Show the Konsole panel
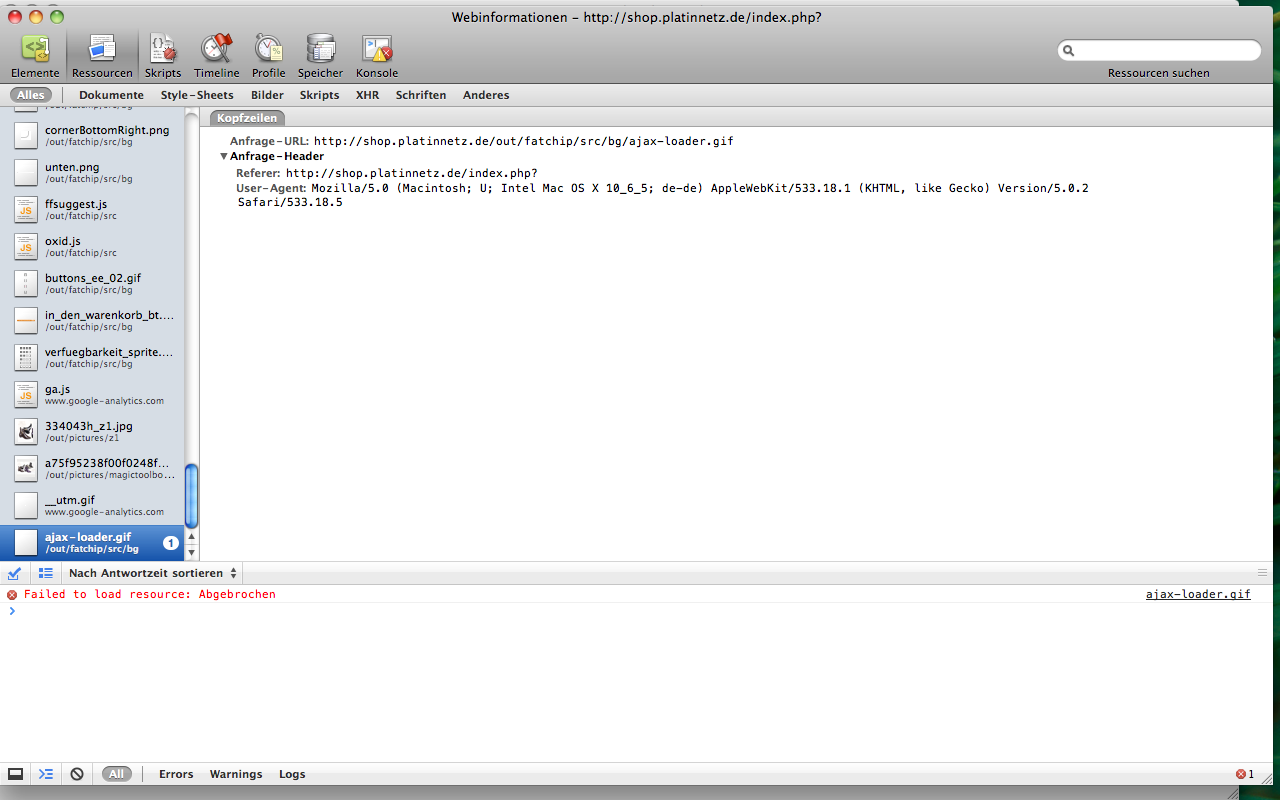 pyautogui.click(x=376, y=56)
